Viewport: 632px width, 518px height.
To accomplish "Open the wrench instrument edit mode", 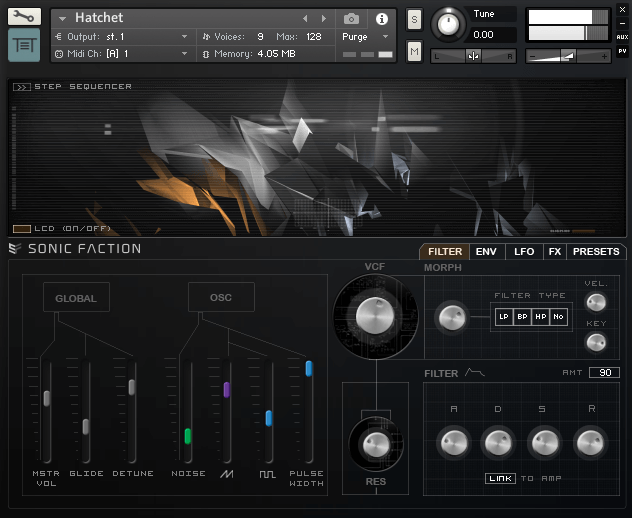I will pos(24,17).
